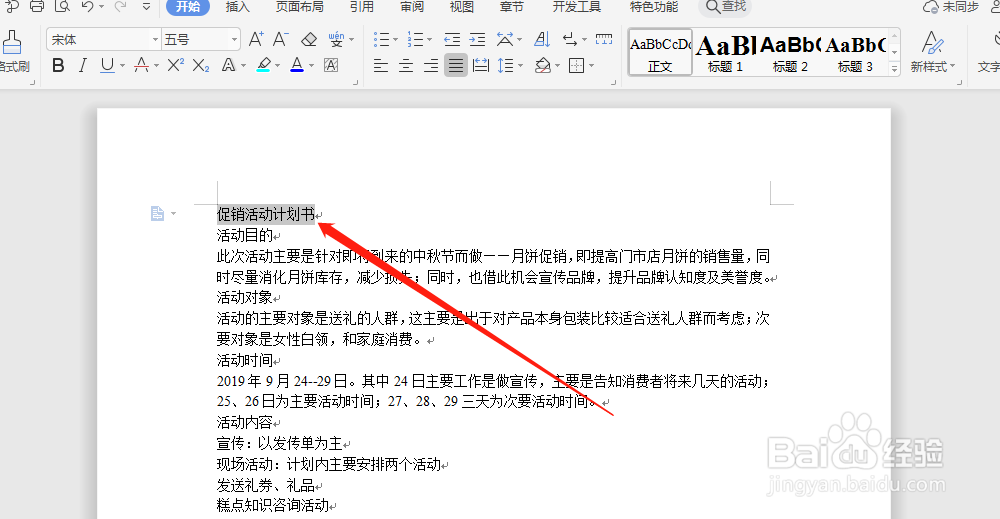Click the borders grid icon
The width and height of the screenshot is (1000, 519).
pos(577,65)
